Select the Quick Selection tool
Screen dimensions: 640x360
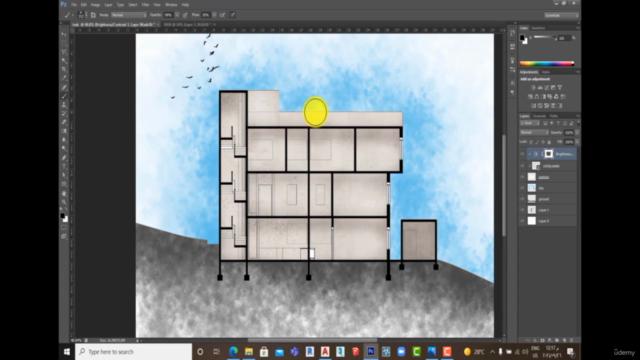64,61
